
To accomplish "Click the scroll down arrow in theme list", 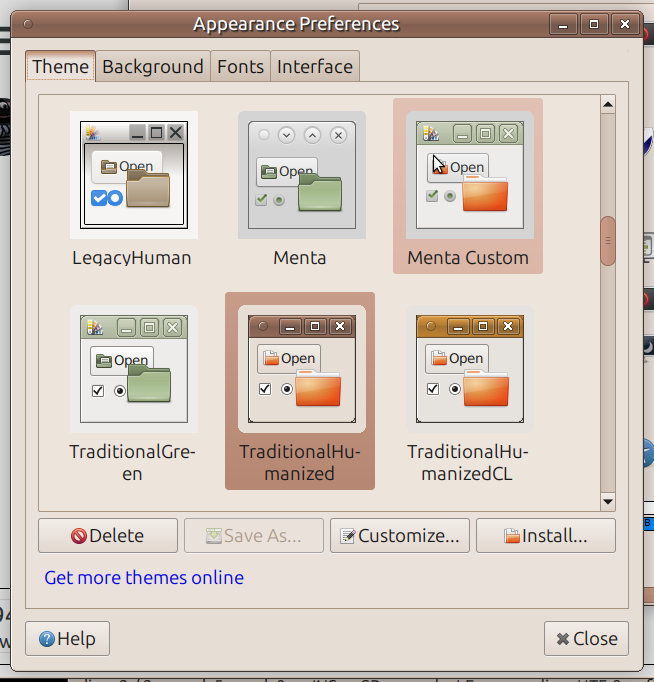I will pos(607,502).
